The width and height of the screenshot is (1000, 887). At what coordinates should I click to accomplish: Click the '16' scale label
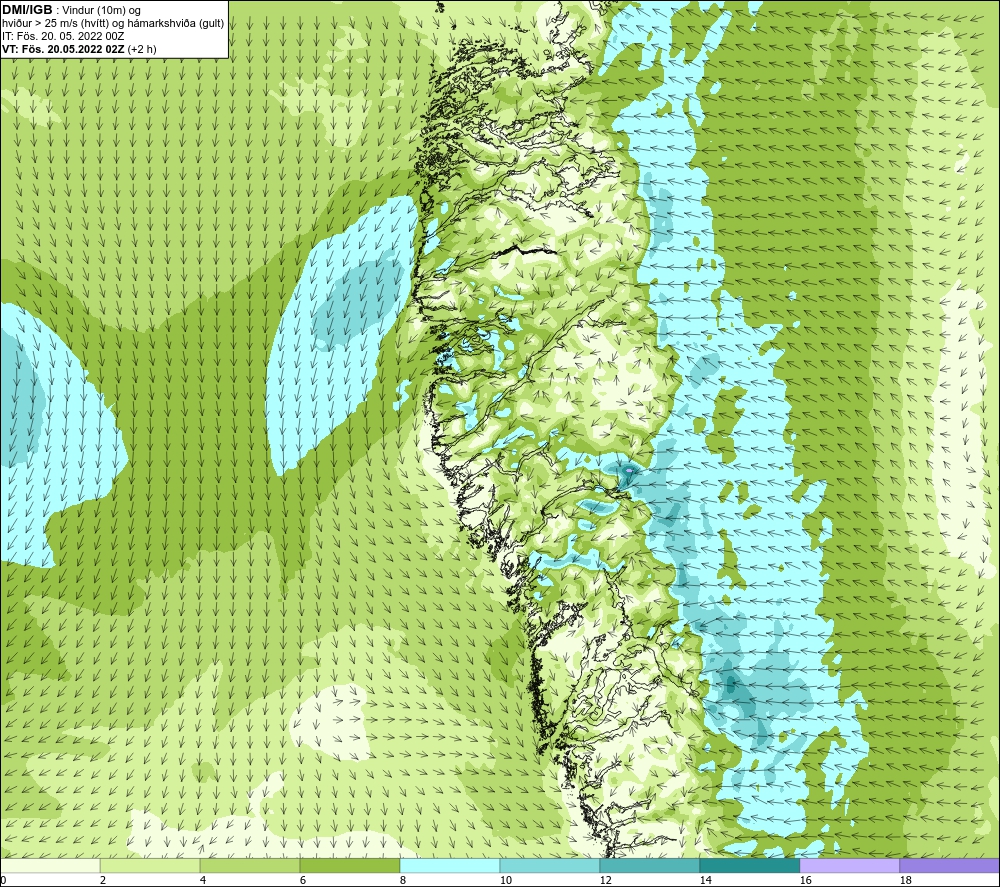pos(805,881)
